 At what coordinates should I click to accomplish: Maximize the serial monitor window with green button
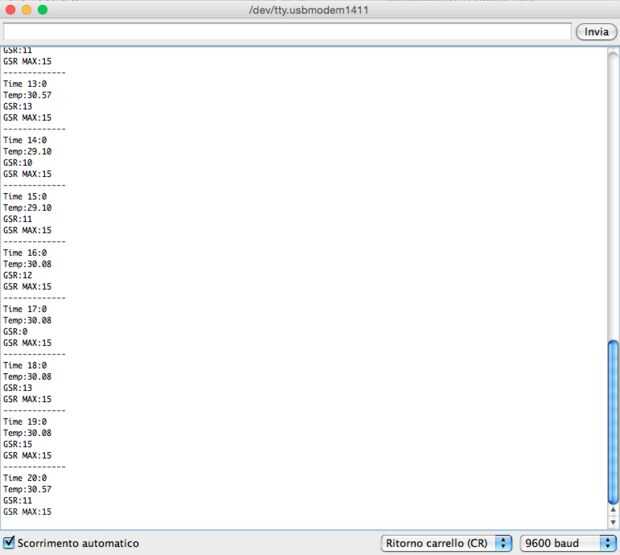click(43, 10)
